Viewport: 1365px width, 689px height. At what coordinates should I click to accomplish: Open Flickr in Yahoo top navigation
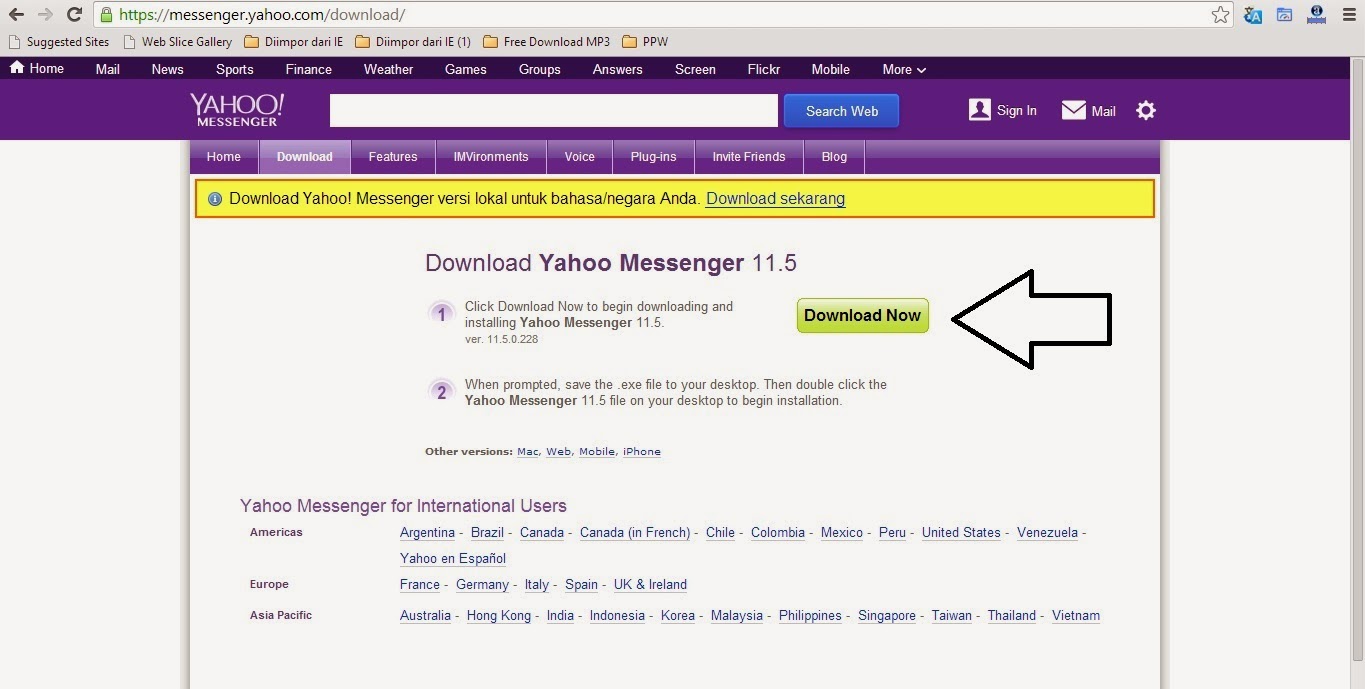[x=763, y=69]
